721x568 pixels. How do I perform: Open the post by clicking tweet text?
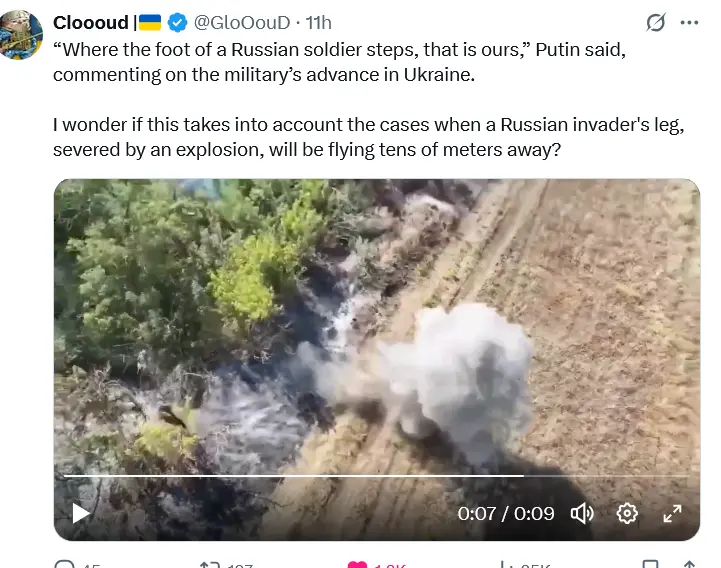[x=368, y=100]
